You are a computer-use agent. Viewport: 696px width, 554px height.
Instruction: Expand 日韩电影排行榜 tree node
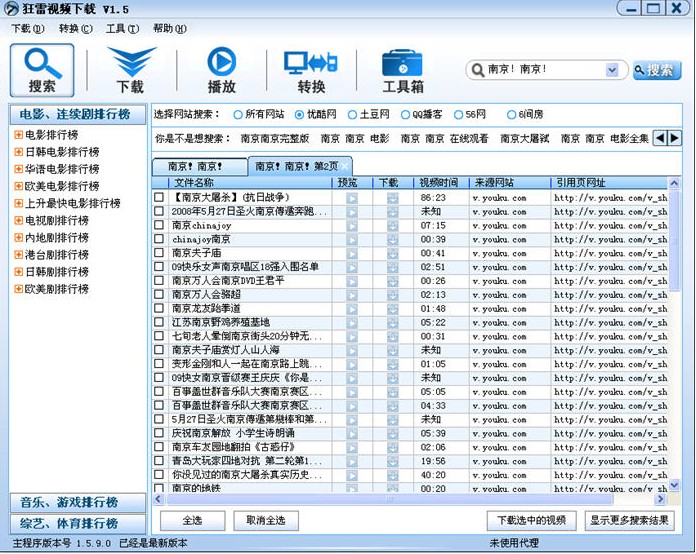pyautogui.click(x=18, y=152)
